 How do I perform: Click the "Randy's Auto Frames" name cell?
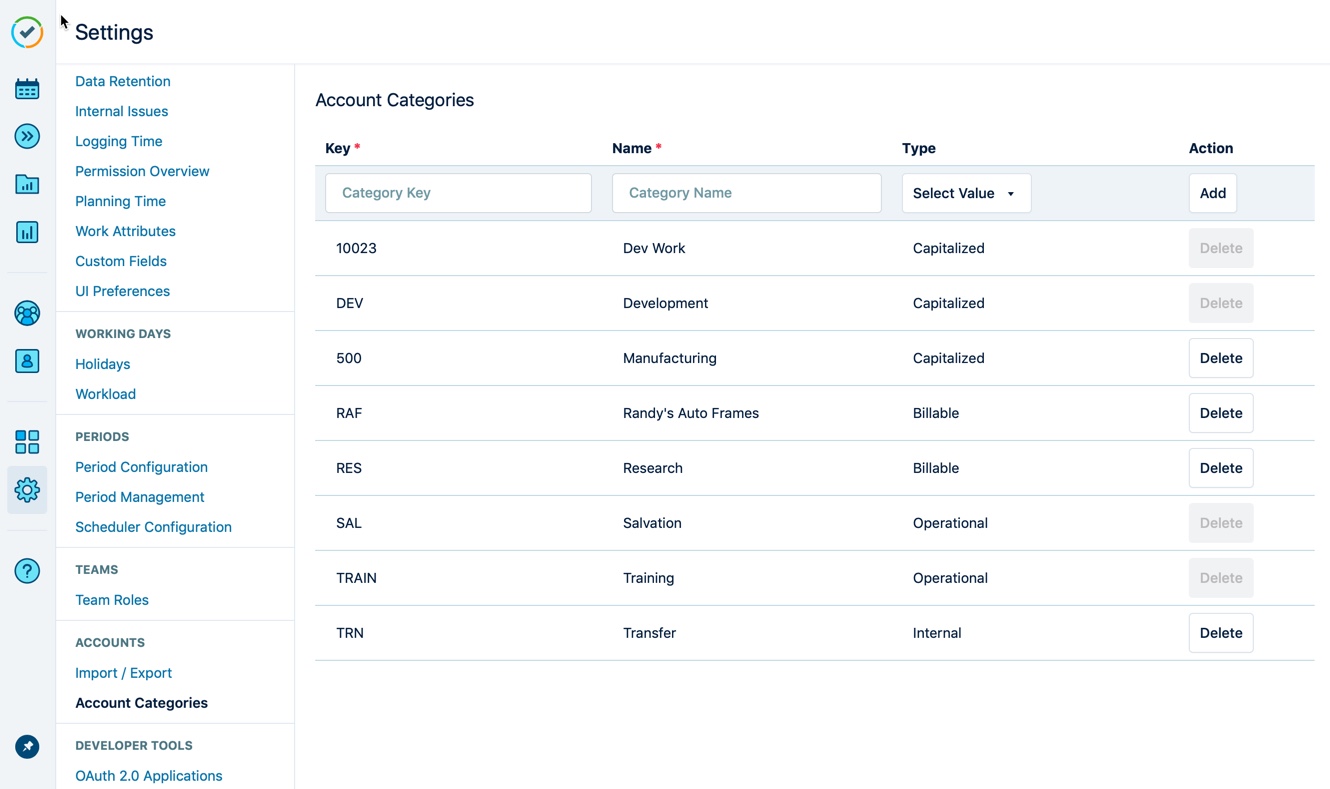691,413
